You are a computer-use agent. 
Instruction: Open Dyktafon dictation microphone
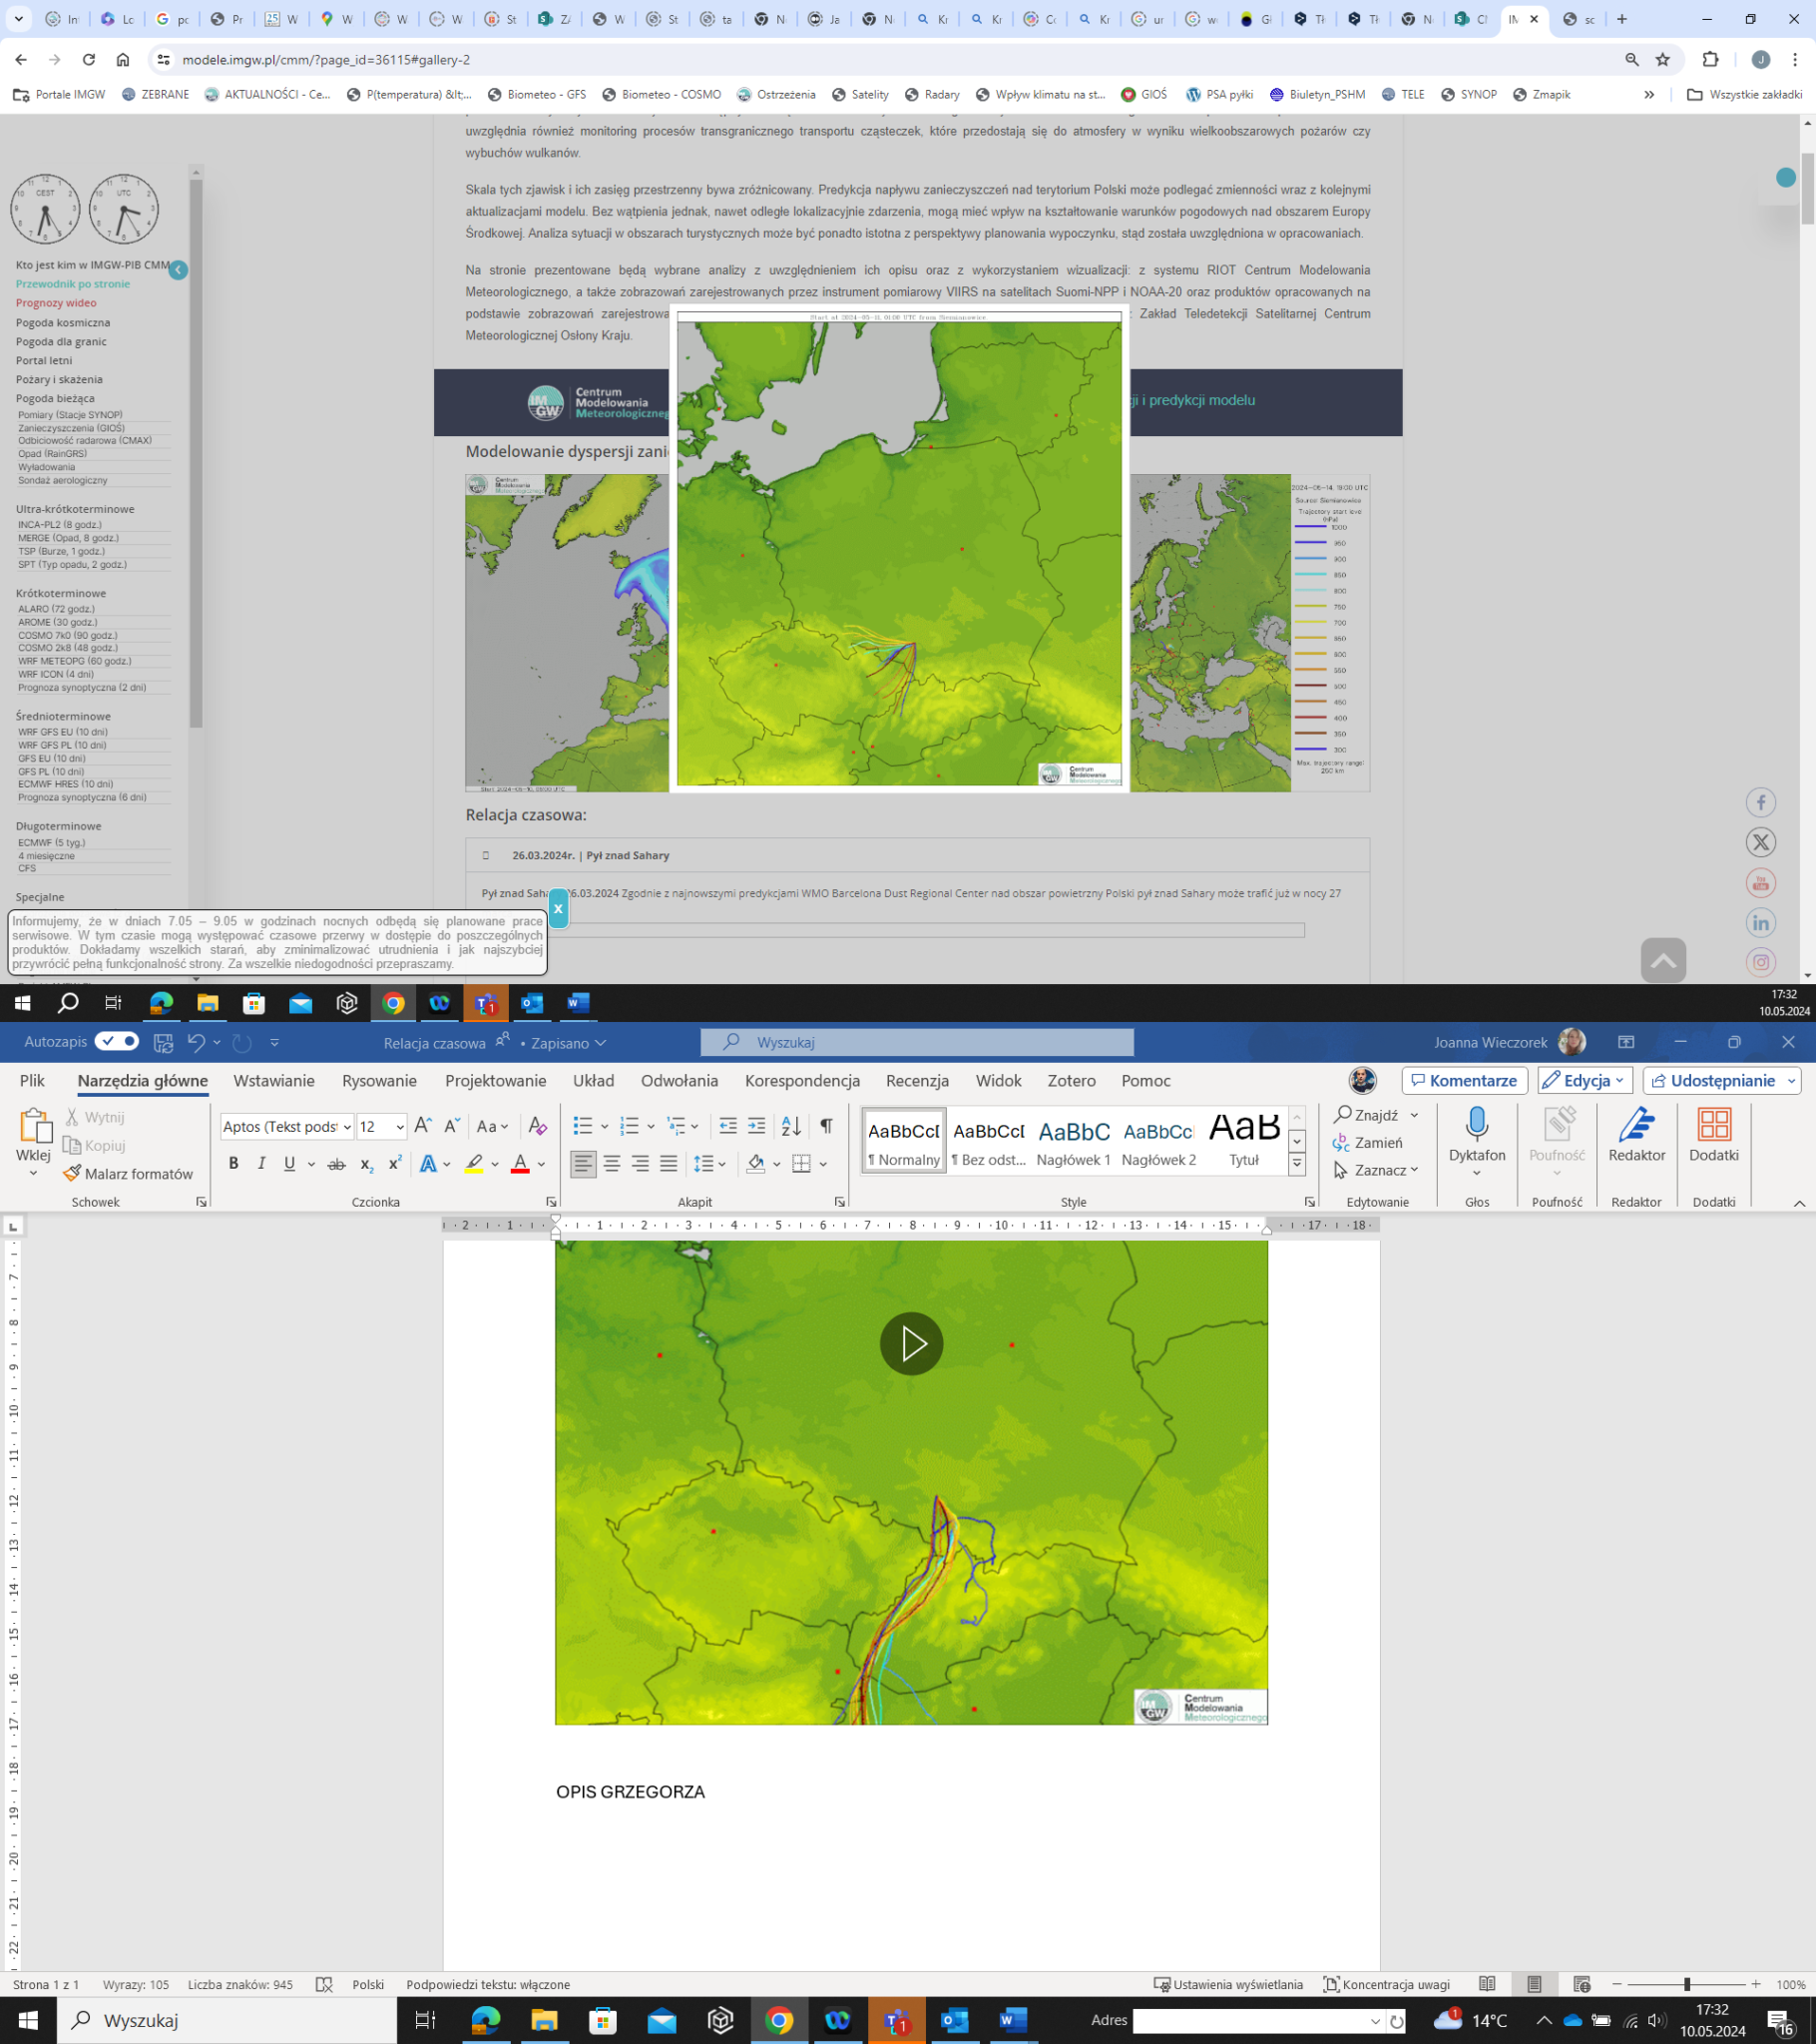pyautogui.click(x=1477, y=1140)
